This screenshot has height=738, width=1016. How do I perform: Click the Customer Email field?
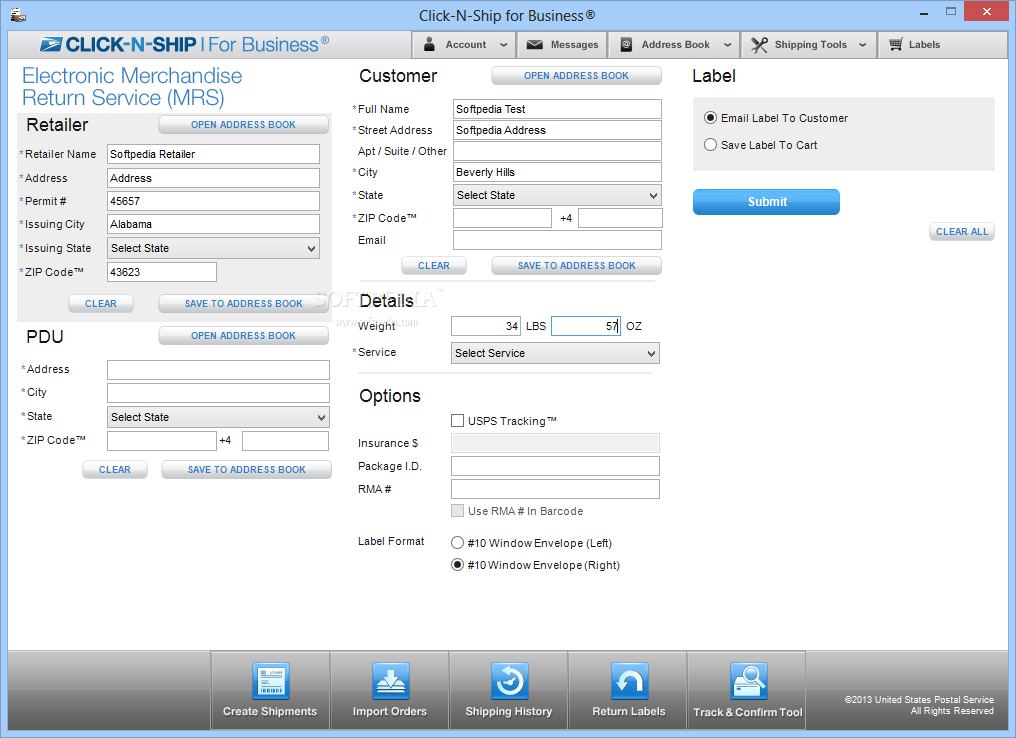(x=557, y=240)
